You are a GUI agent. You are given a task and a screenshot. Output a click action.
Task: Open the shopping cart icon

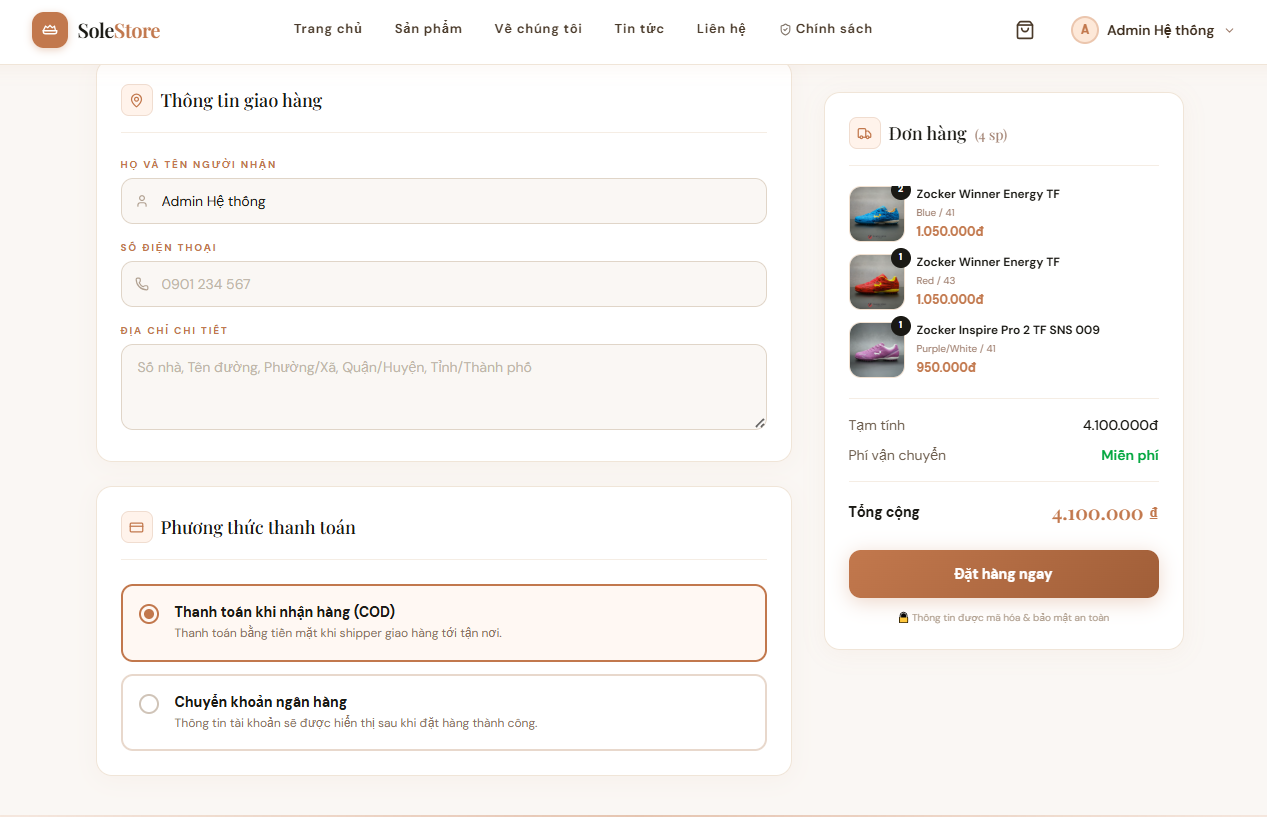(x=1025, y=30)
